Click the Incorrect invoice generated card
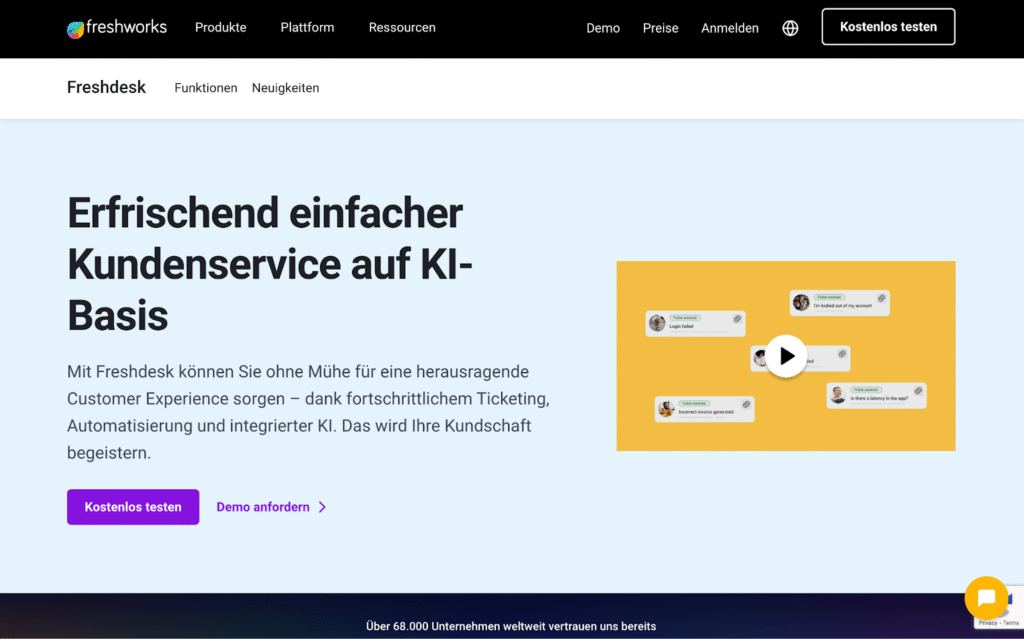 (705, 409)
